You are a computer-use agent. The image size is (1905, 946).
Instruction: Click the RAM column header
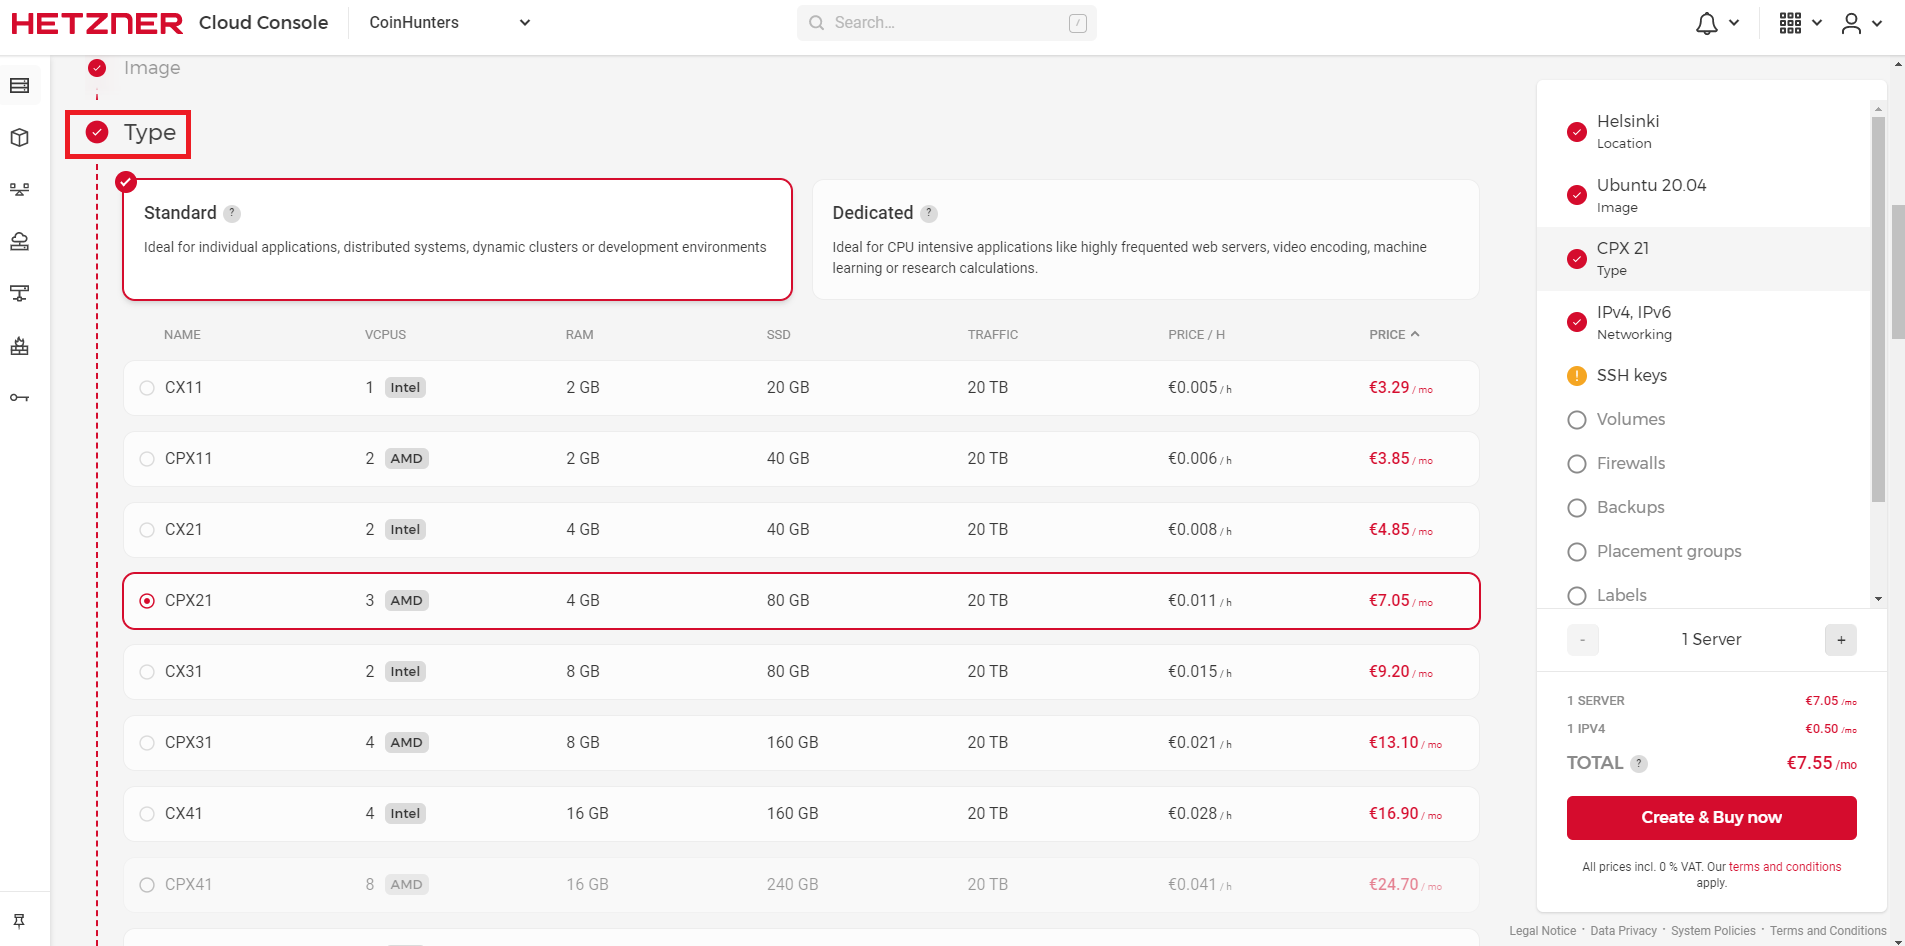[579, 335]
